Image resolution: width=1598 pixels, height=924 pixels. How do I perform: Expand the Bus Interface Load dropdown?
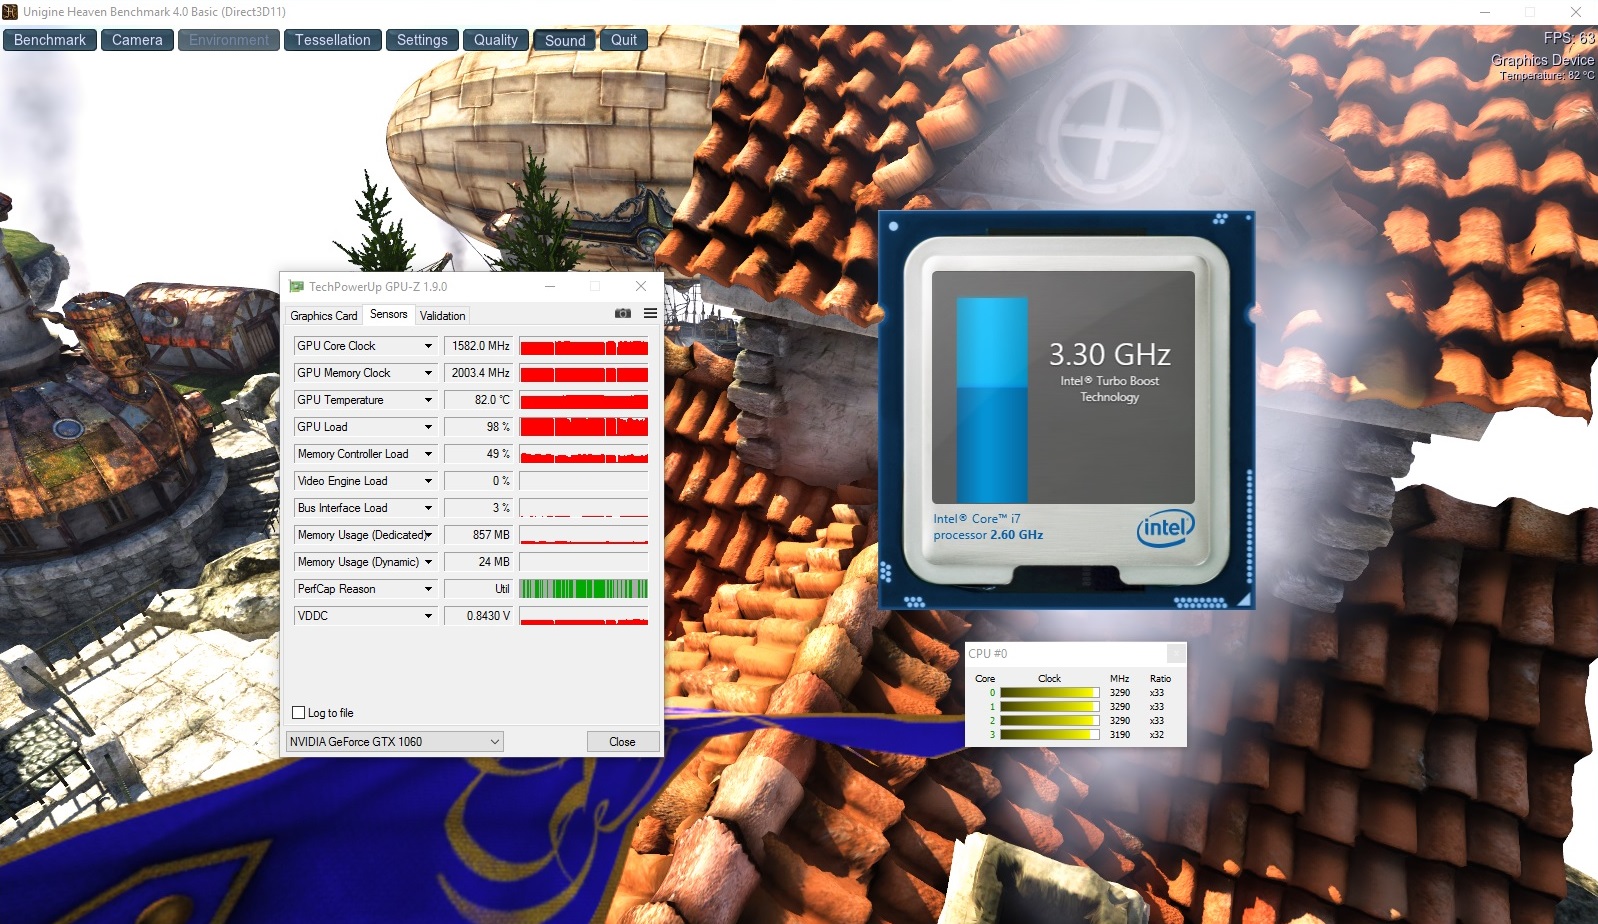[428, 508]
